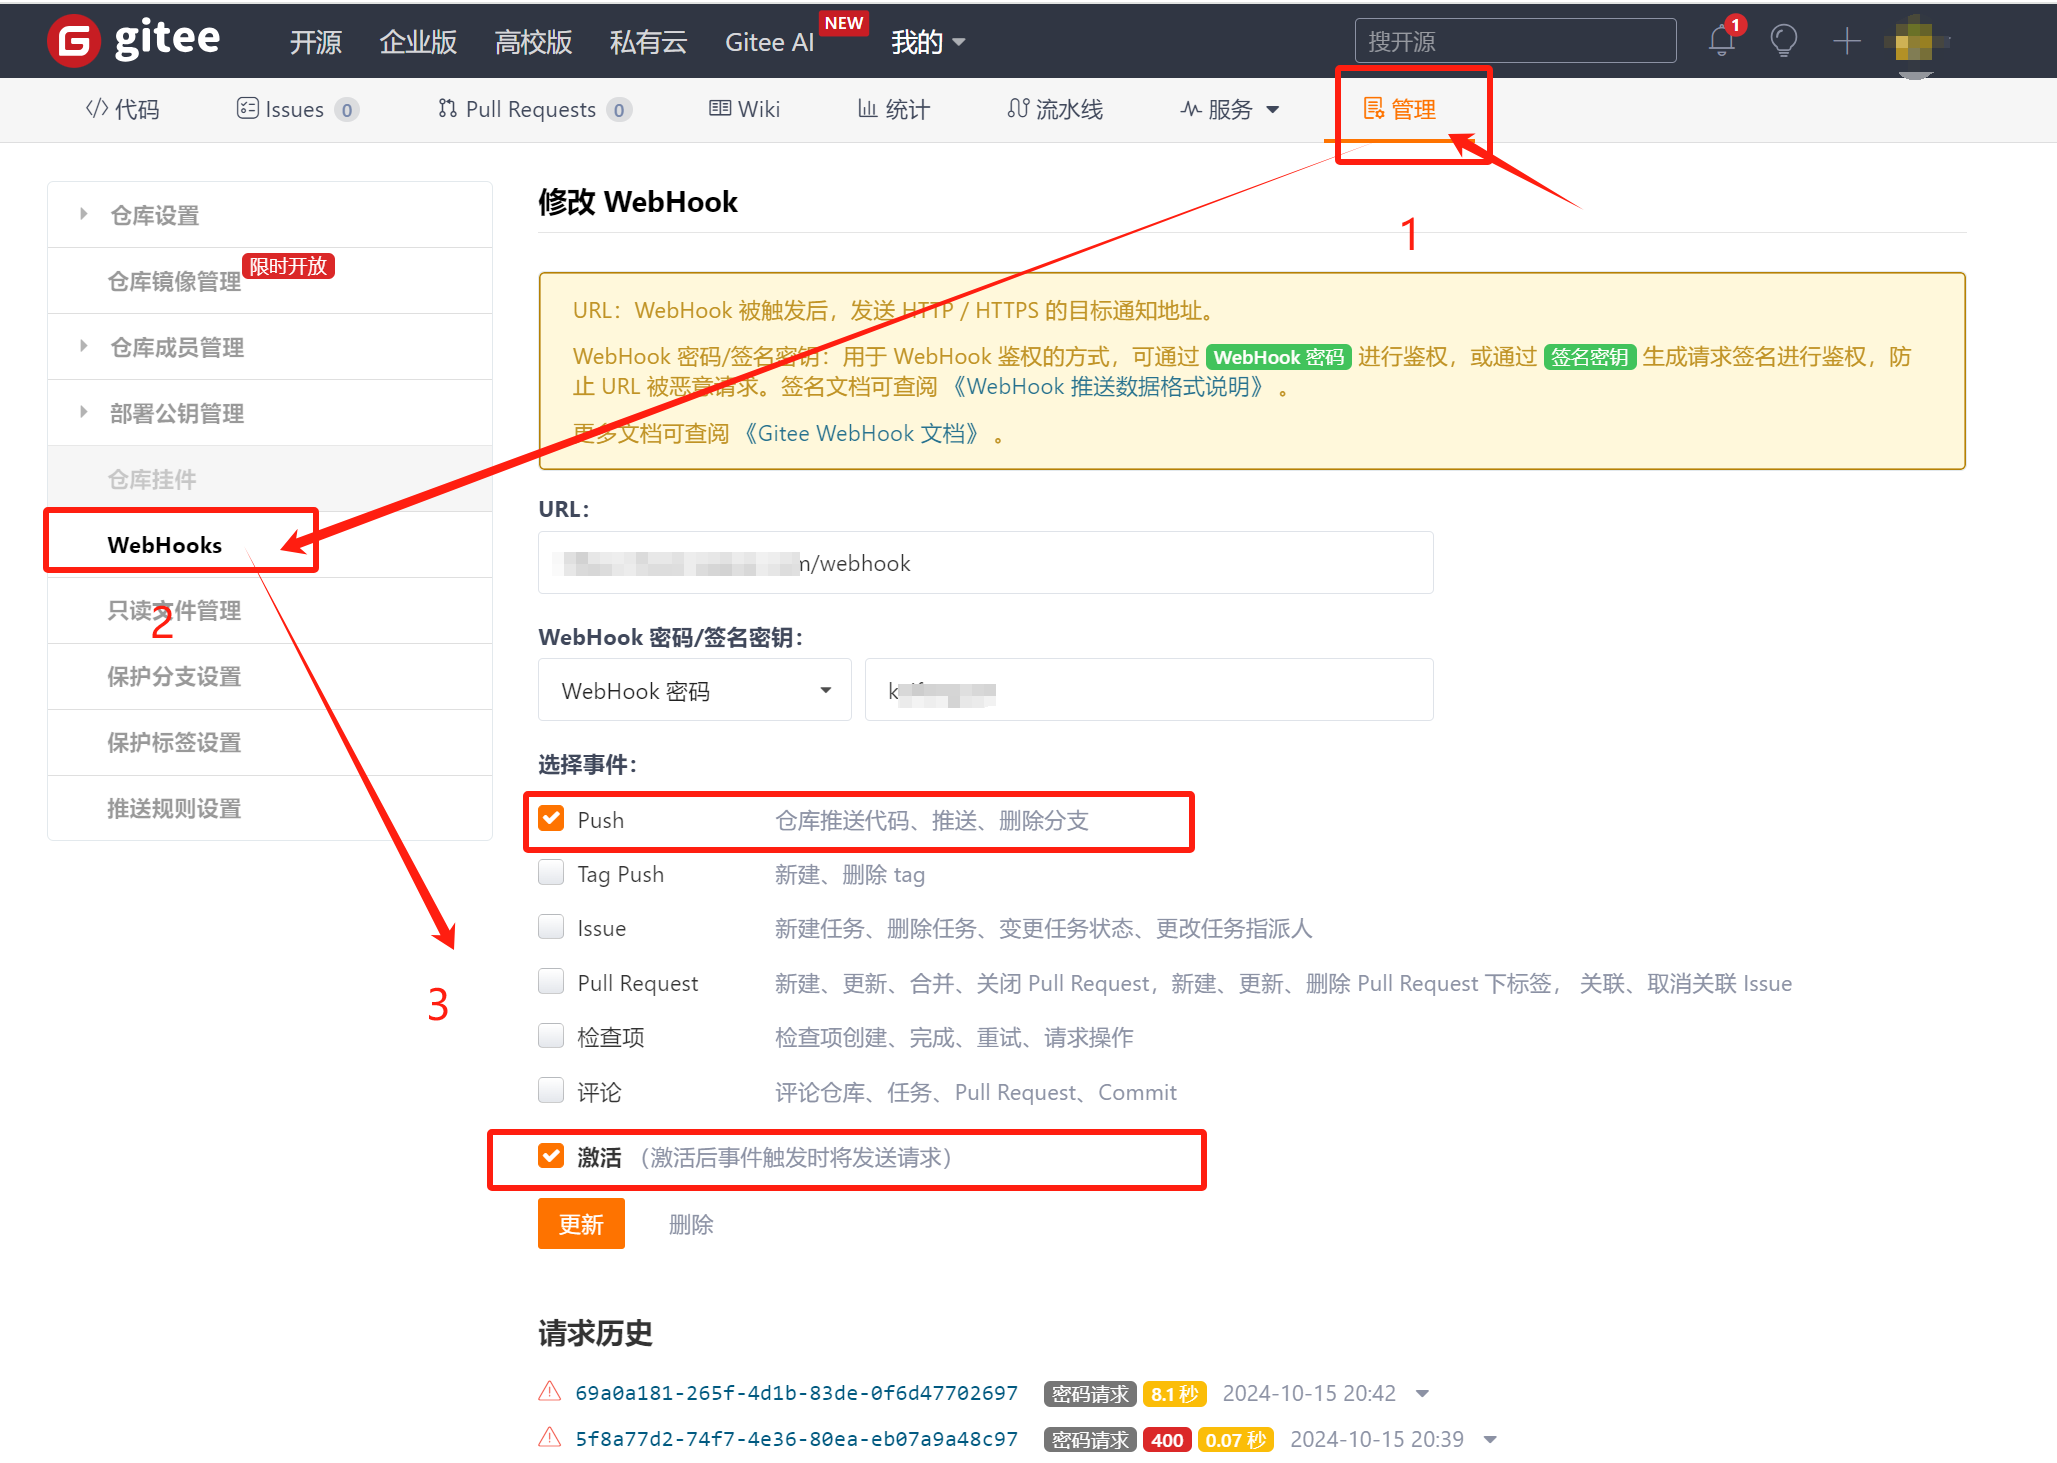Click the 流水线 pipeline icon
The image size is (2057, 1463).
[x=1019, y=109]
